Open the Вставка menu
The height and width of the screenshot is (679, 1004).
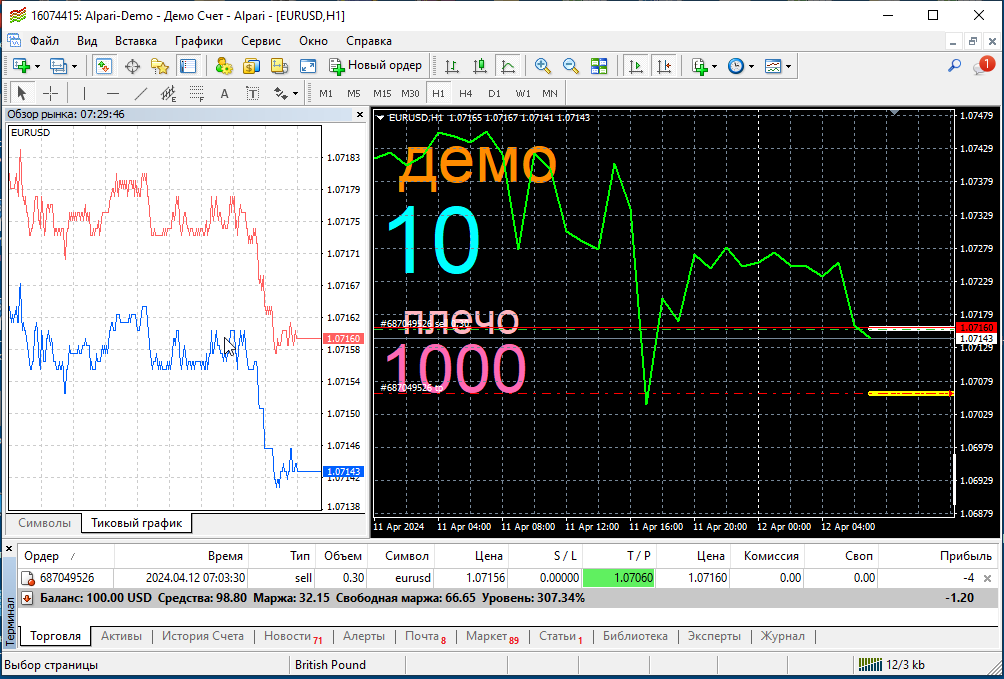click(x=136, y=41)
